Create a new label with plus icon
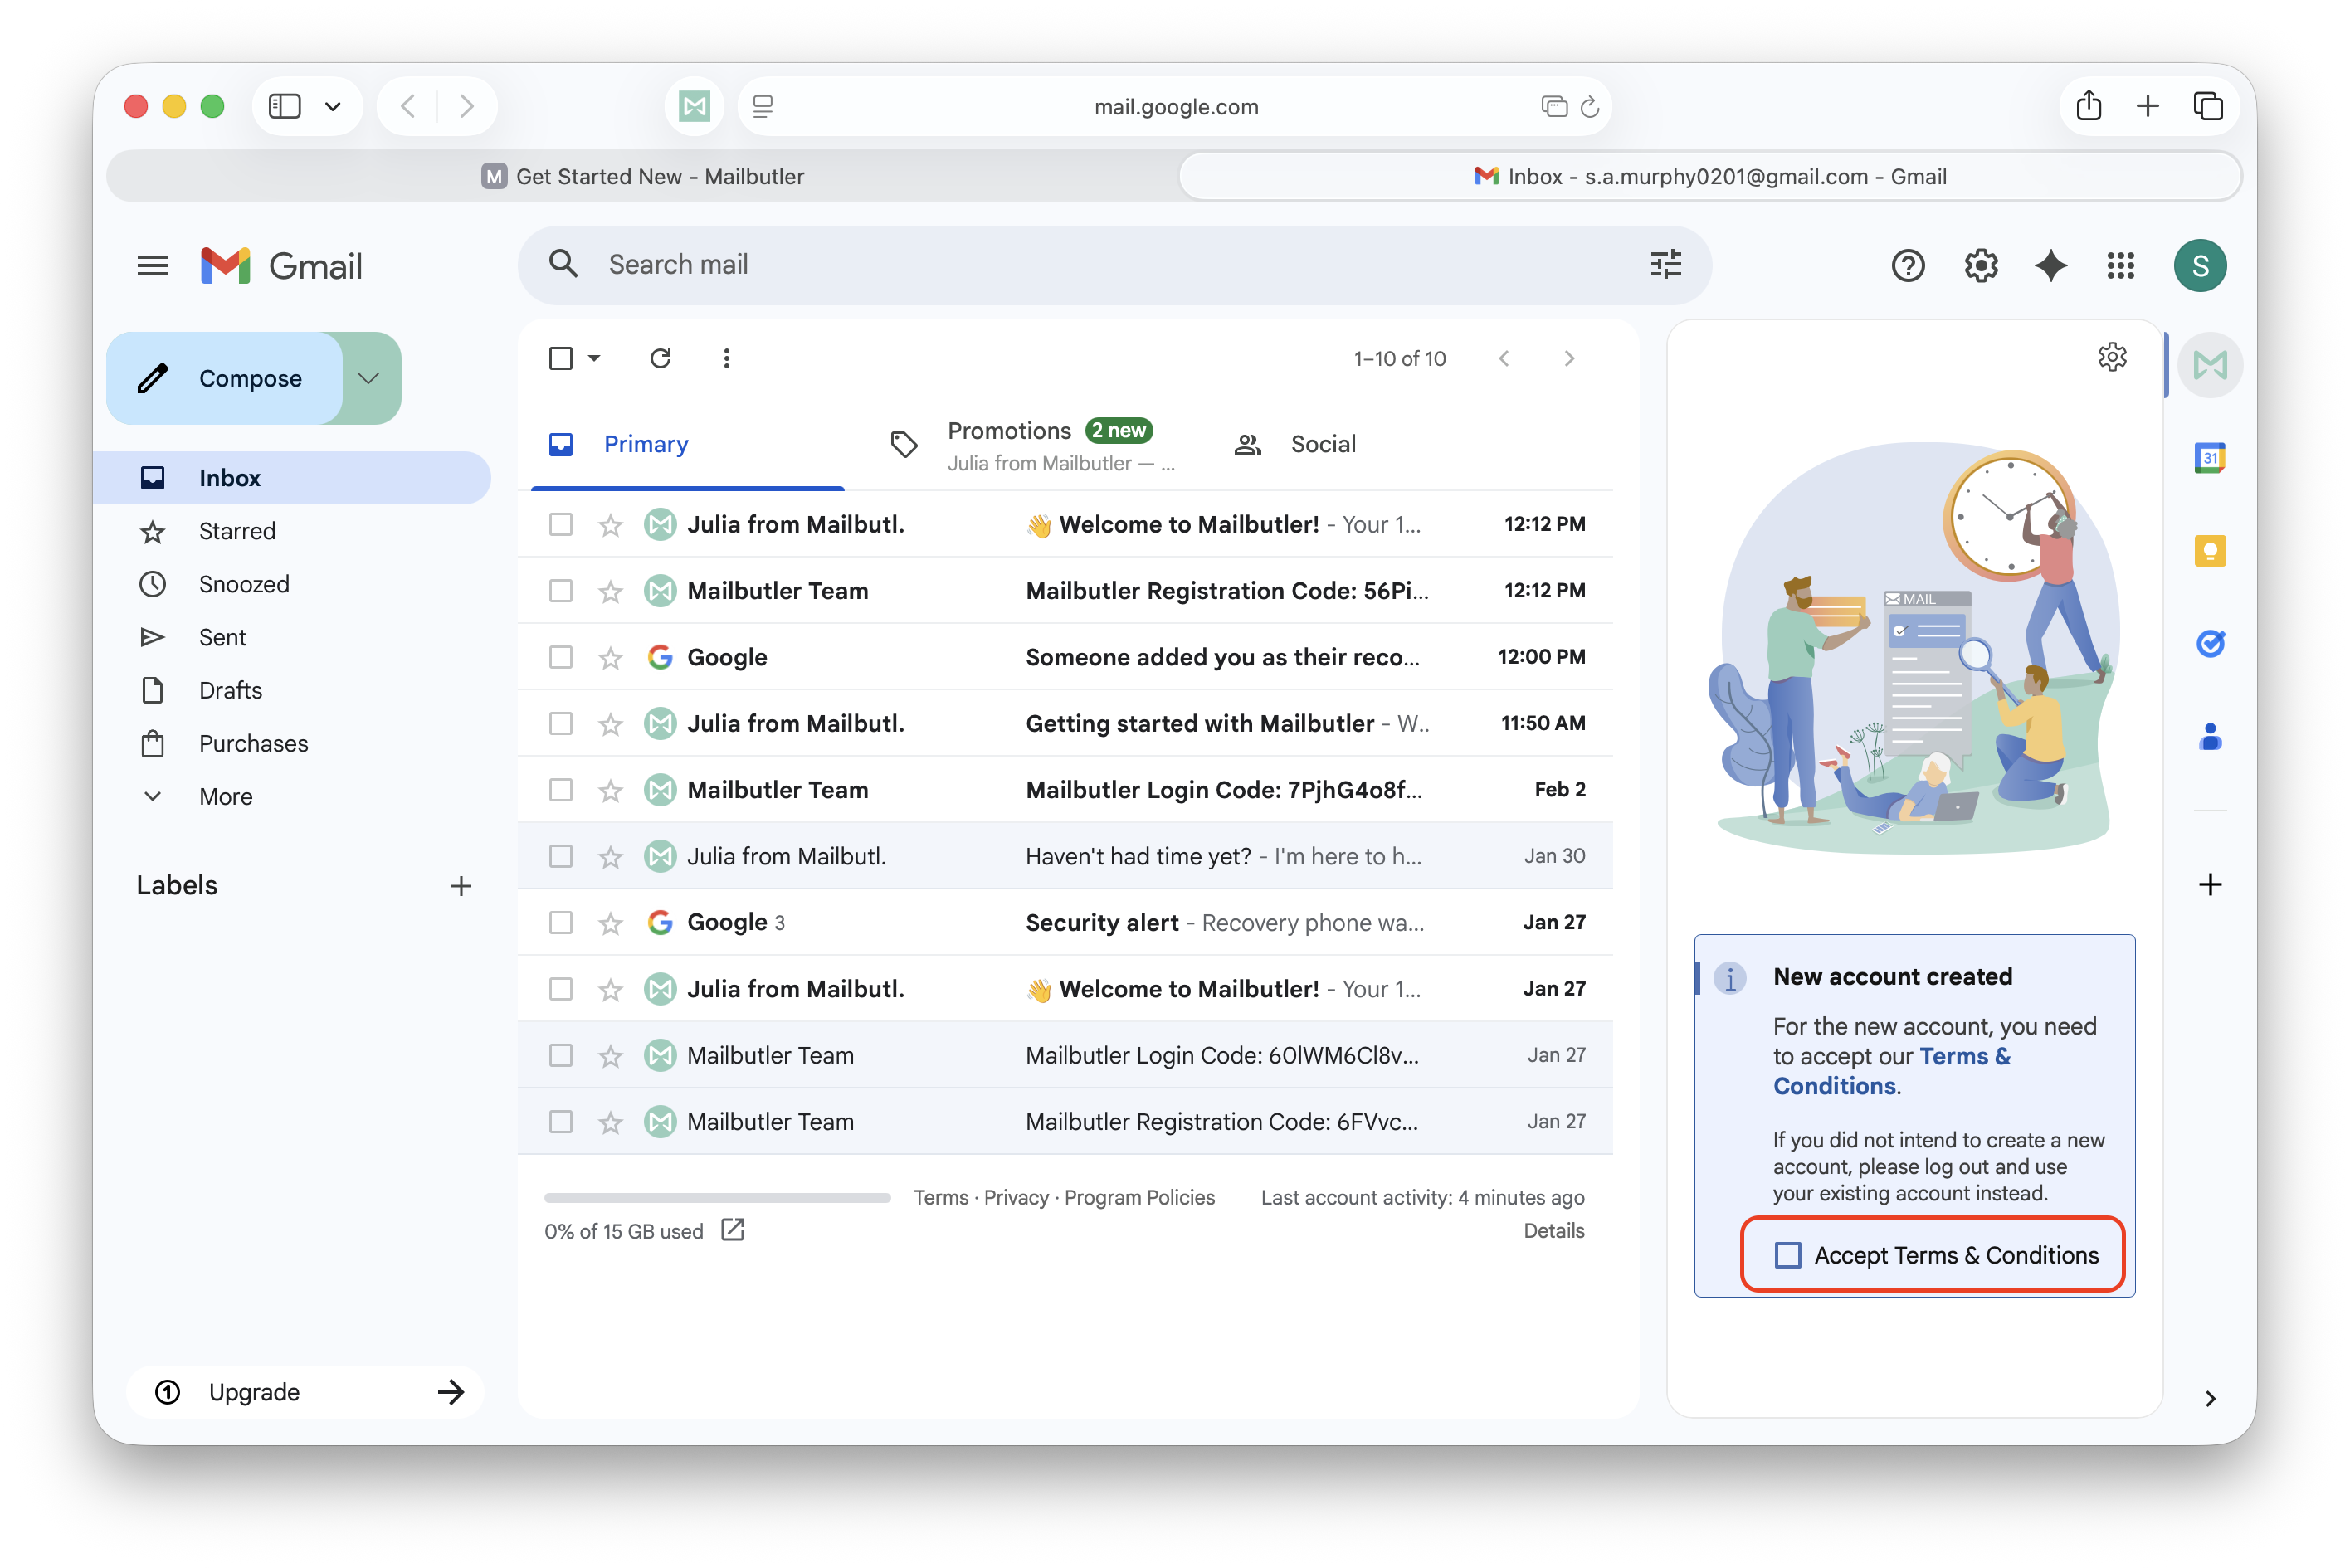This screenshot has width=2350, height=1568. 460,885
